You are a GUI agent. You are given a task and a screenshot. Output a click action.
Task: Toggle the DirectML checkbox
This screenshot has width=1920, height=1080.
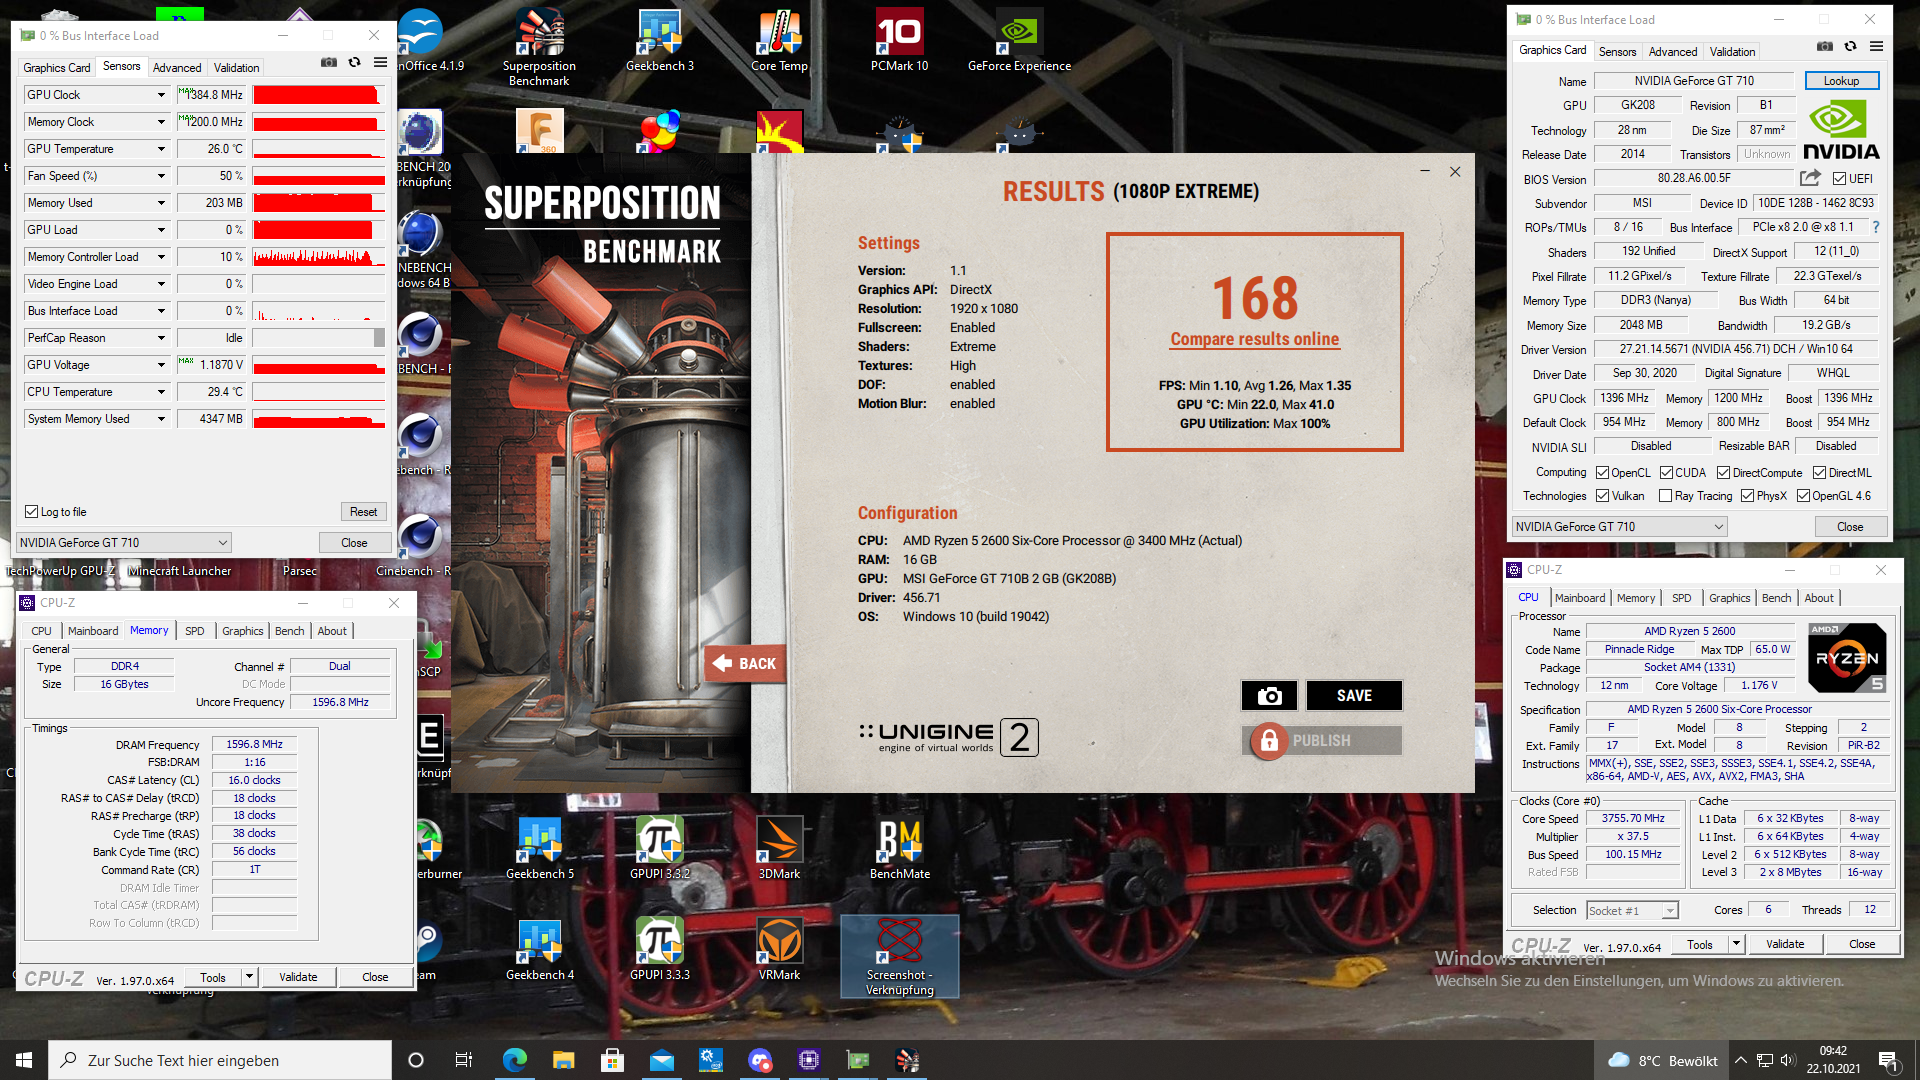coord(1819,473)
